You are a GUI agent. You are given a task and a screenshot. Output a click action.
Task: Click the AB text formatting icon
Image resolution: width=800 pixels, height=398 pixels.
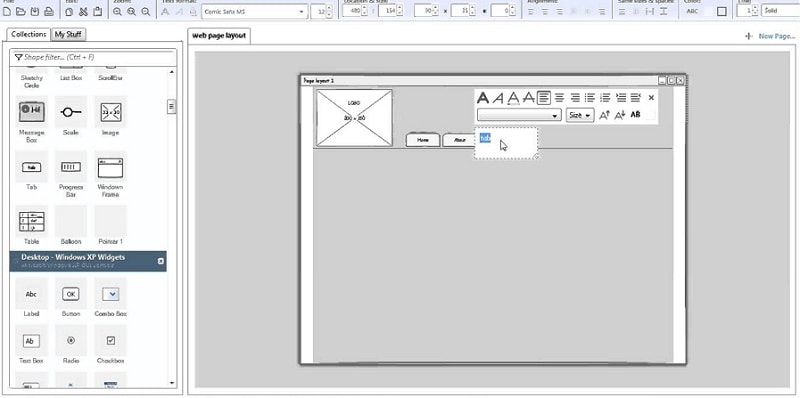click(x=635, y=115)
